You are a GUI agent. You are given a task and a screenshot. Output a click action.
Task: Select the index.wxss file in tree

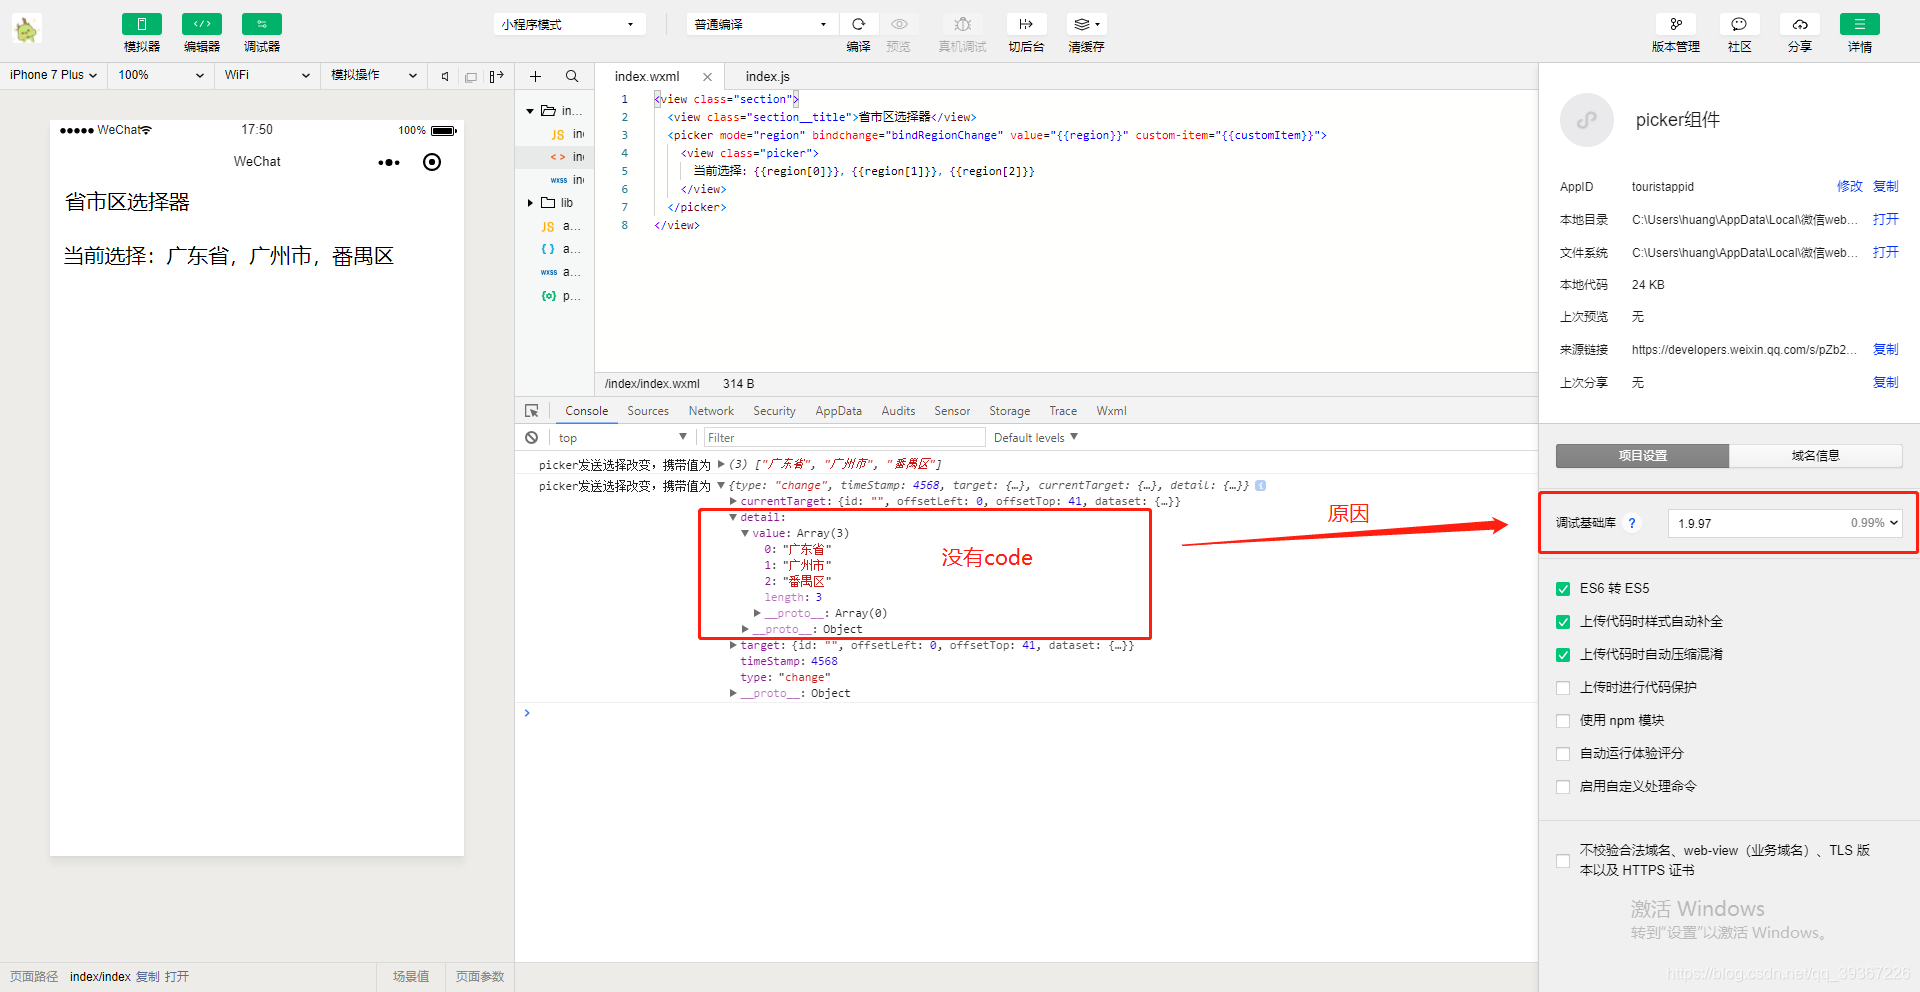[x=566, y=180]
